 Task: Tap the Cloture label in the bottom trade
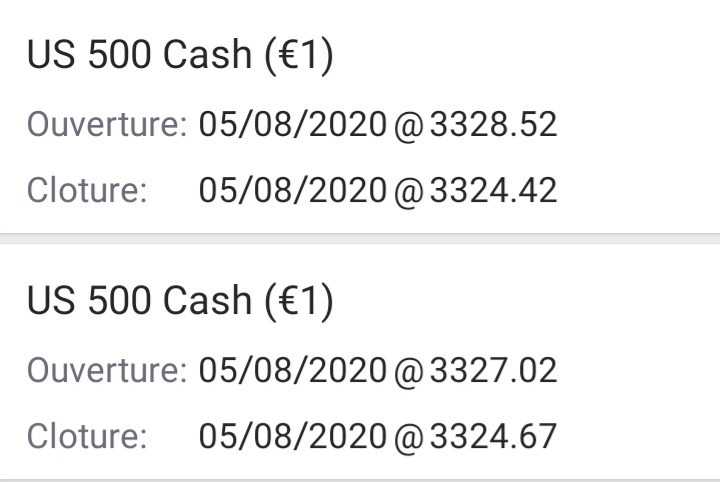[x=87, y=436]
